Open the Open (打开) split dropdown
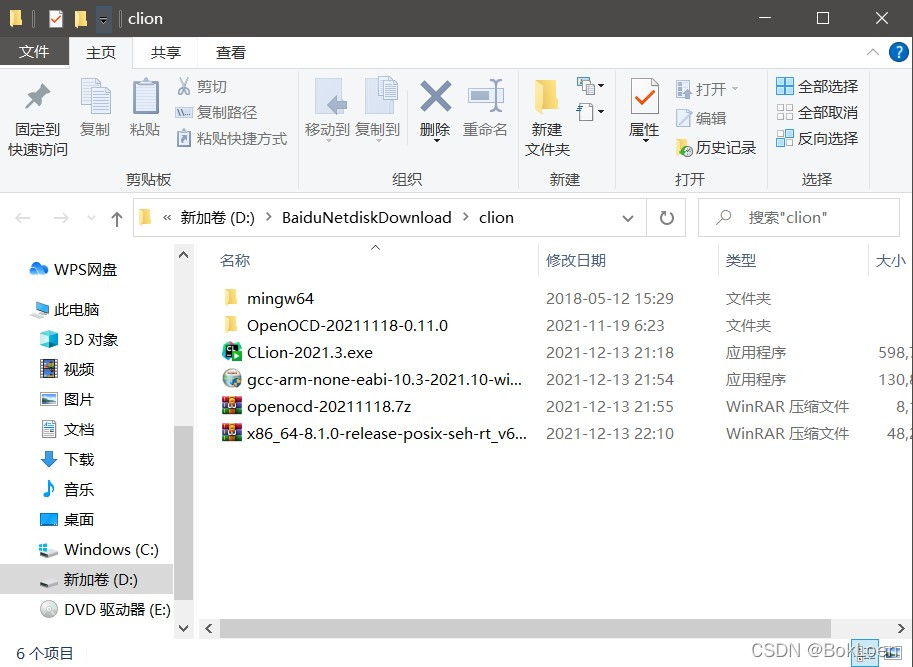 (735, 89)
